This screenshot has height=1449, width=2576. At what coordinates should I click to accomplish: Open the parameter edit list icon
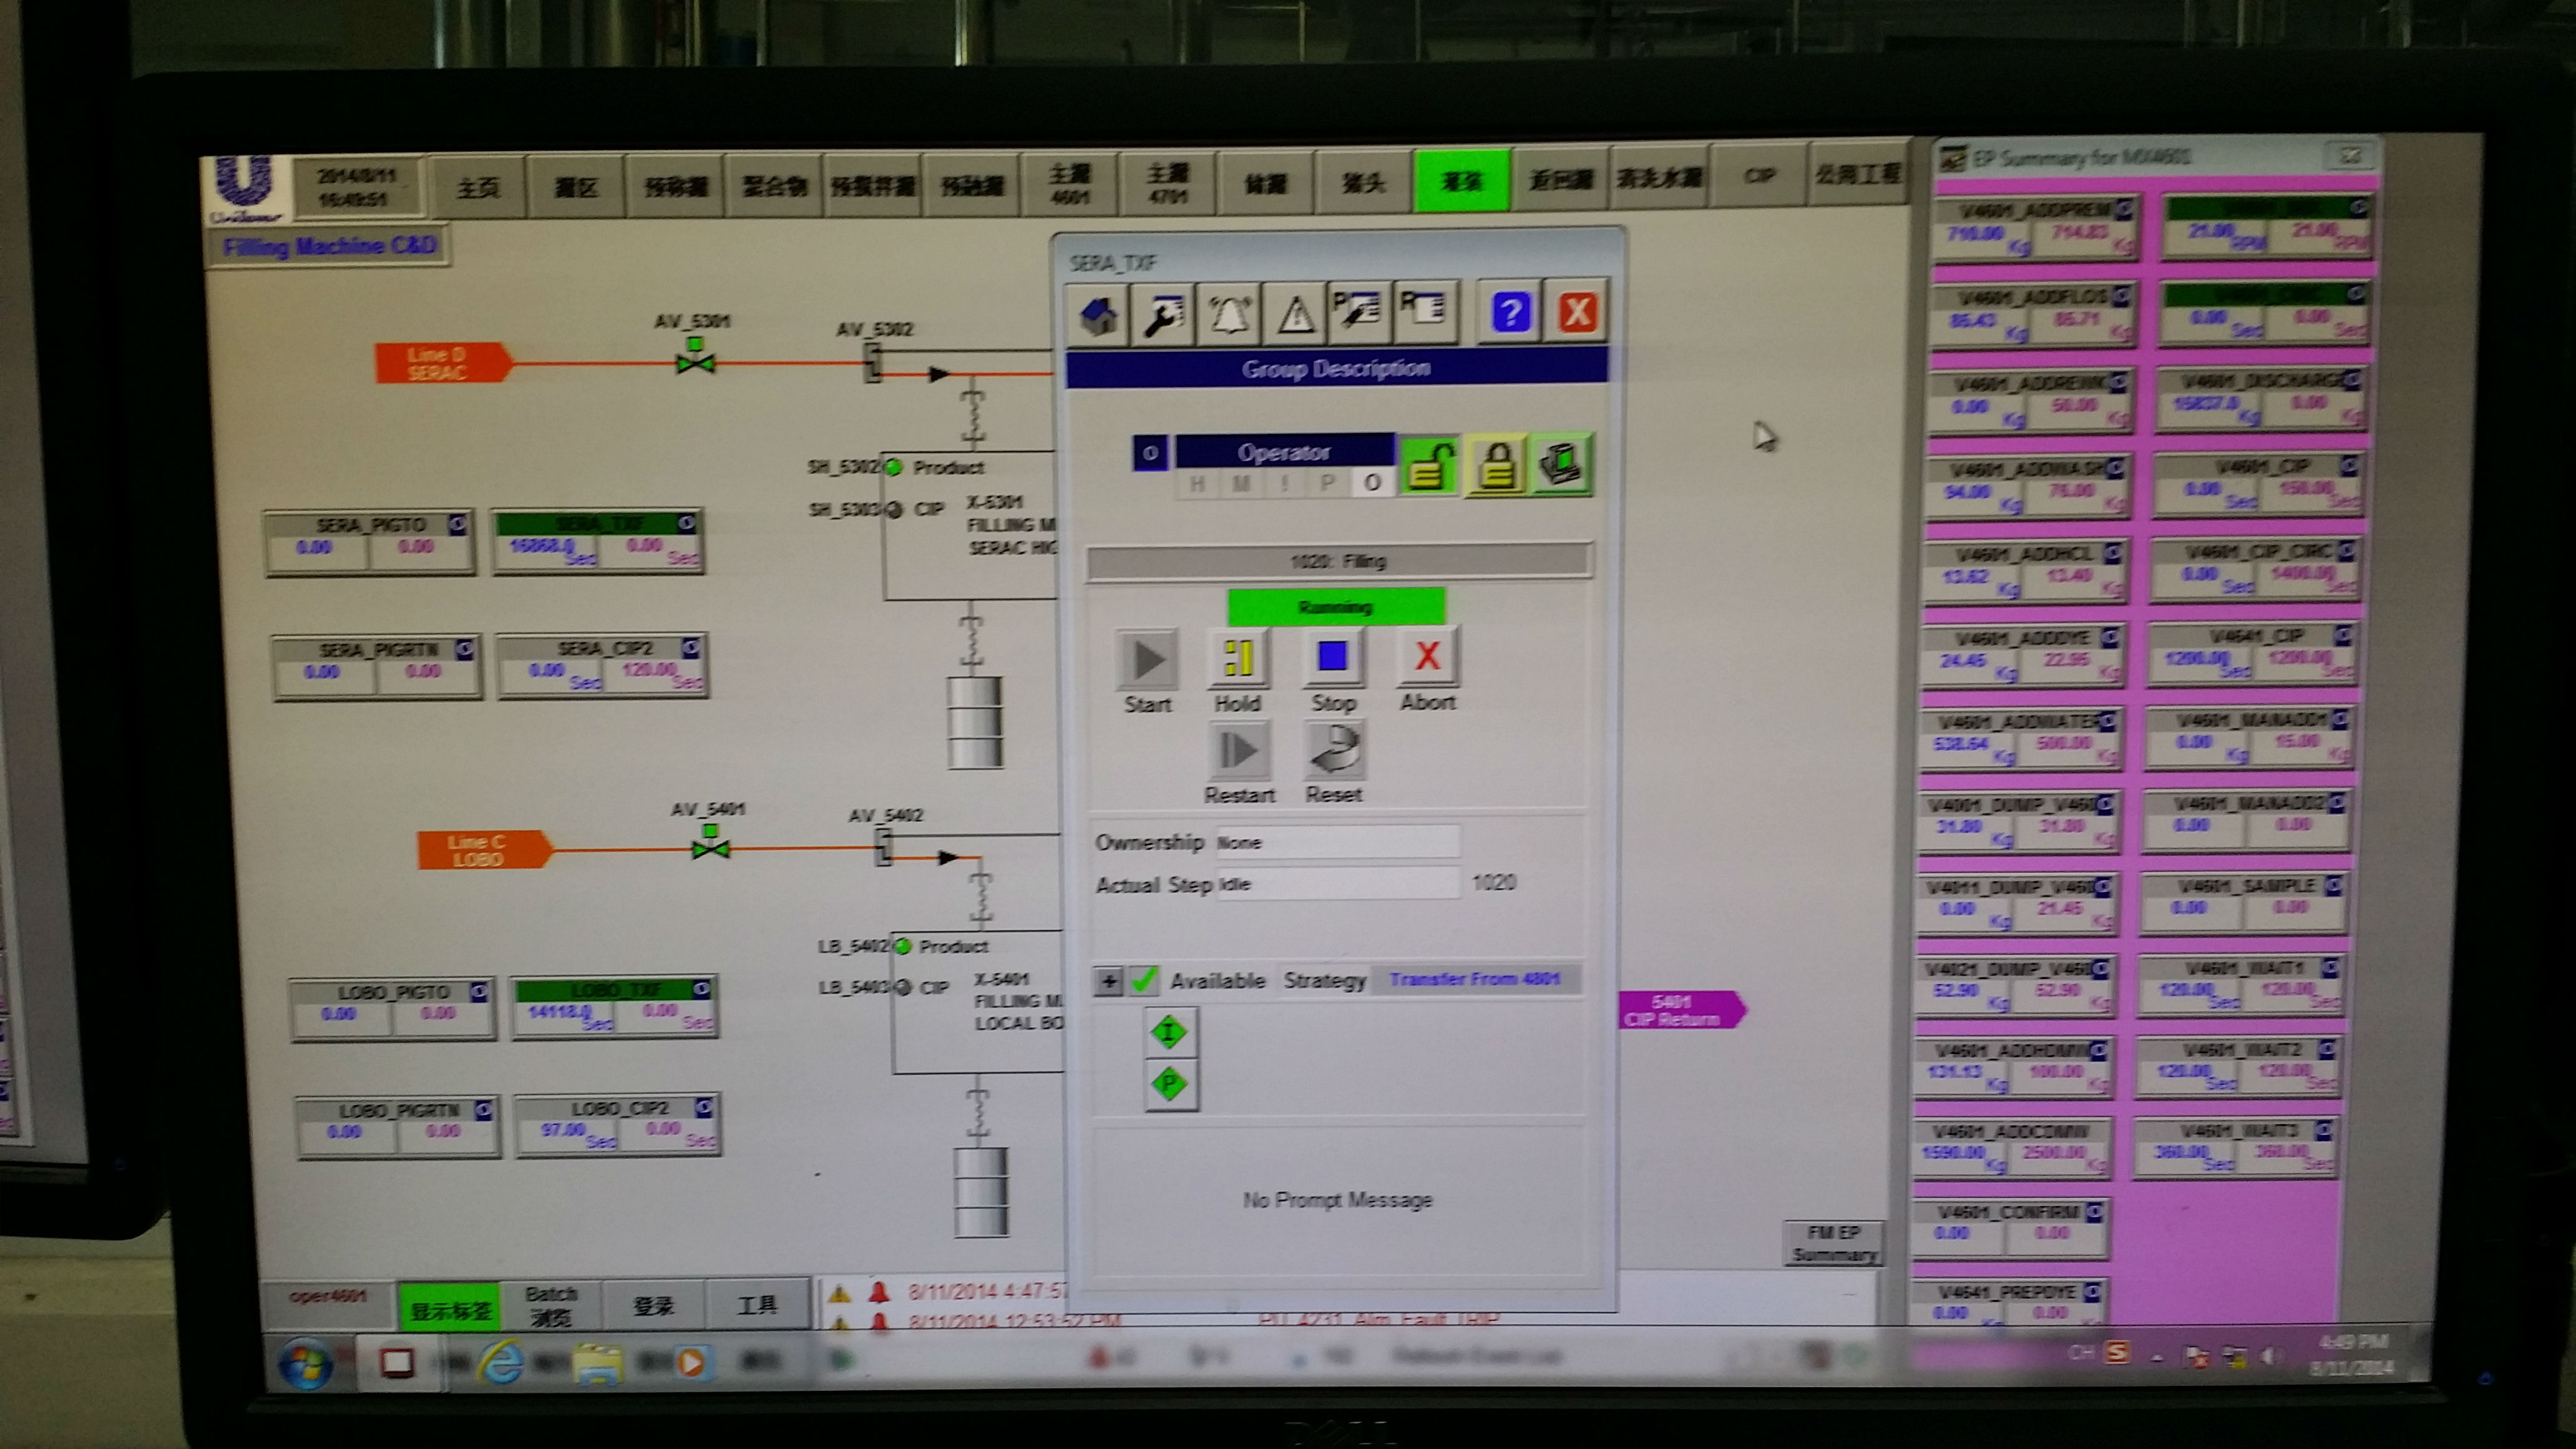pyautogui.click(x=1359, y=313)
